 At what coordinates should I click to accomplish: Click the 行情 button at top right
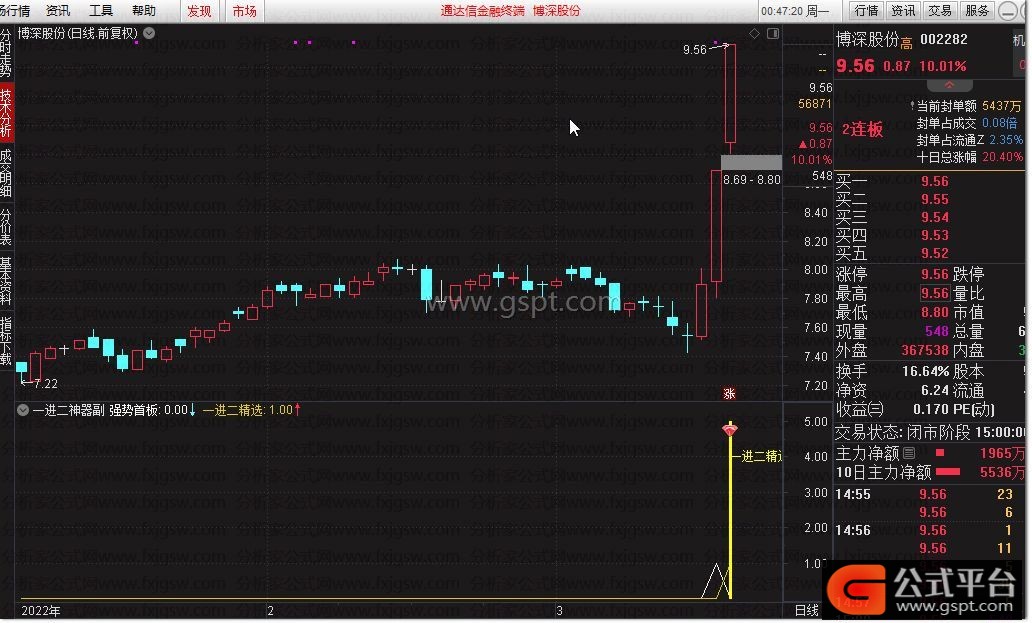(x=866, y=11)
